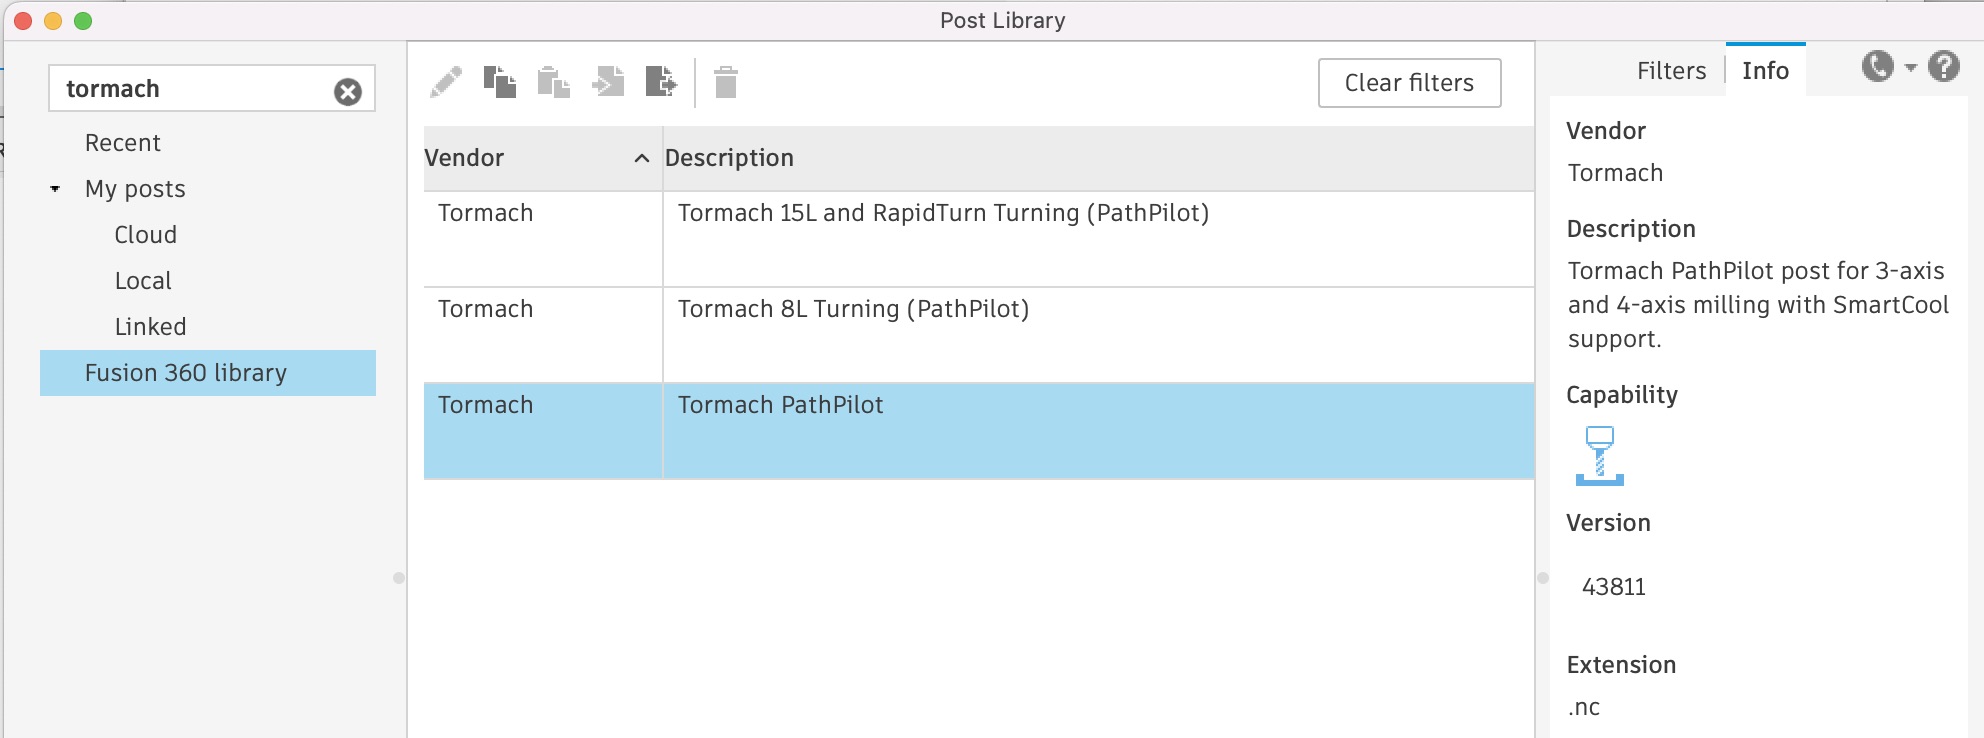
Task: Click the Copy post icon
Action: [x=500, y=82]
